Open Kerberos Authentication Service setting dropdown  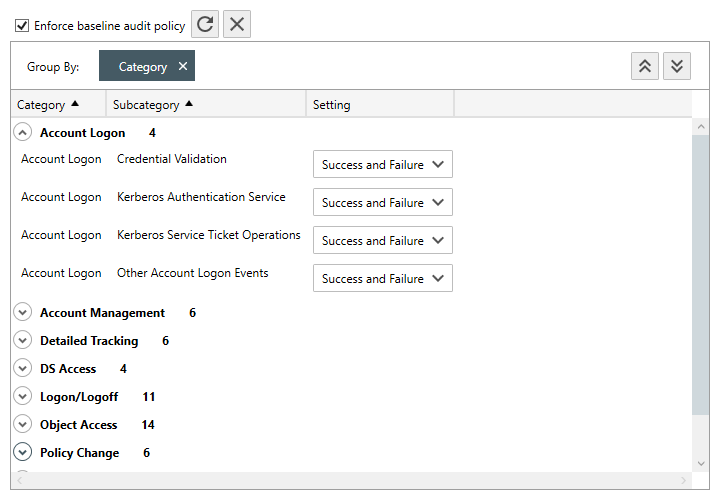point(382,203)
